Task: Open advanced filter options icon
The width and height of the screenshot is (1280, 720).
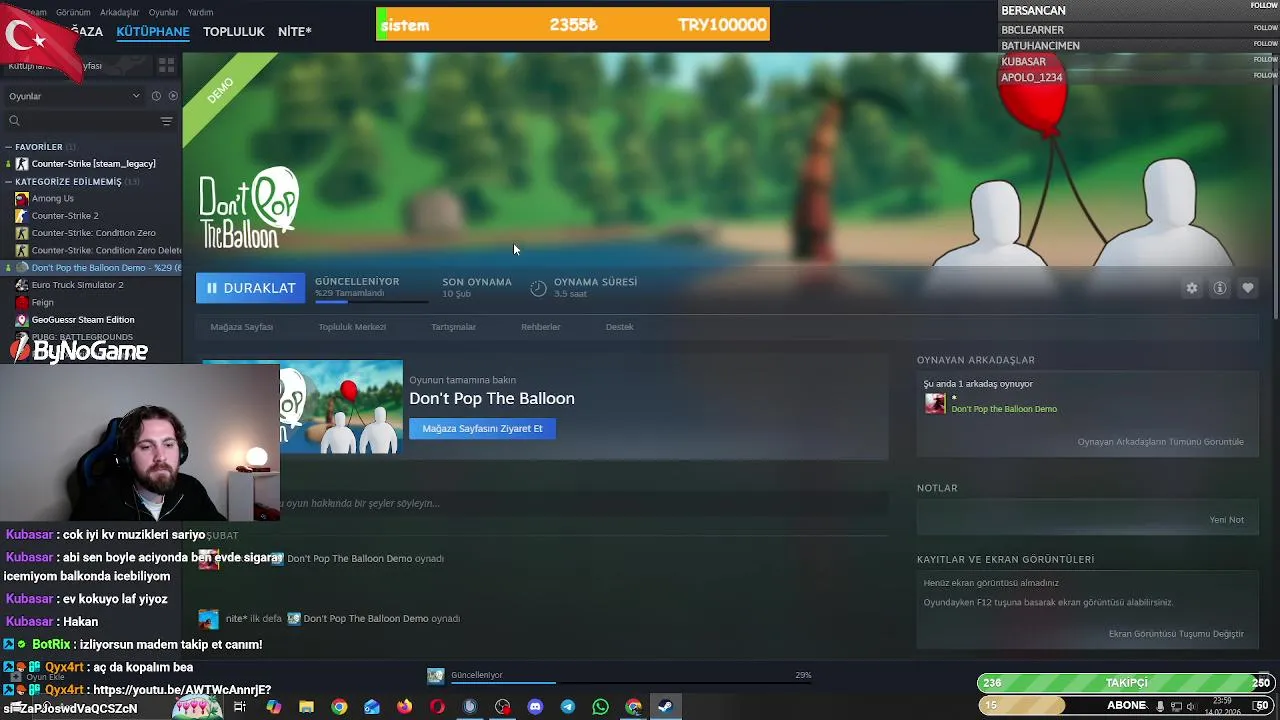Action: click(167, 121)
